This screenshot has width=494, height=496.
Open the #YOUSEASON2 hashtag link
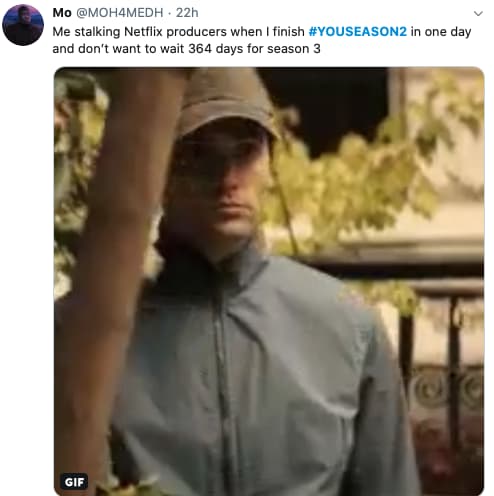[x=358, y=32]
